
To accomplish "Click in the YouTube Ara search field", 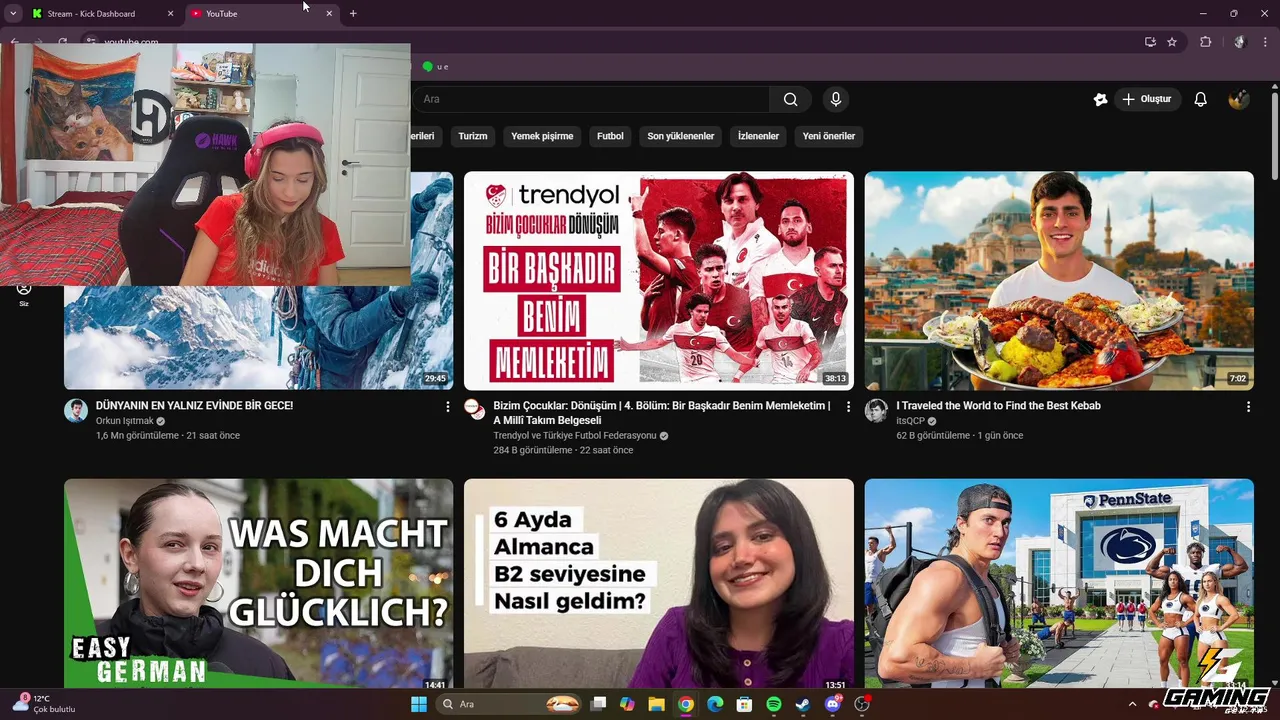I will 590,99.
